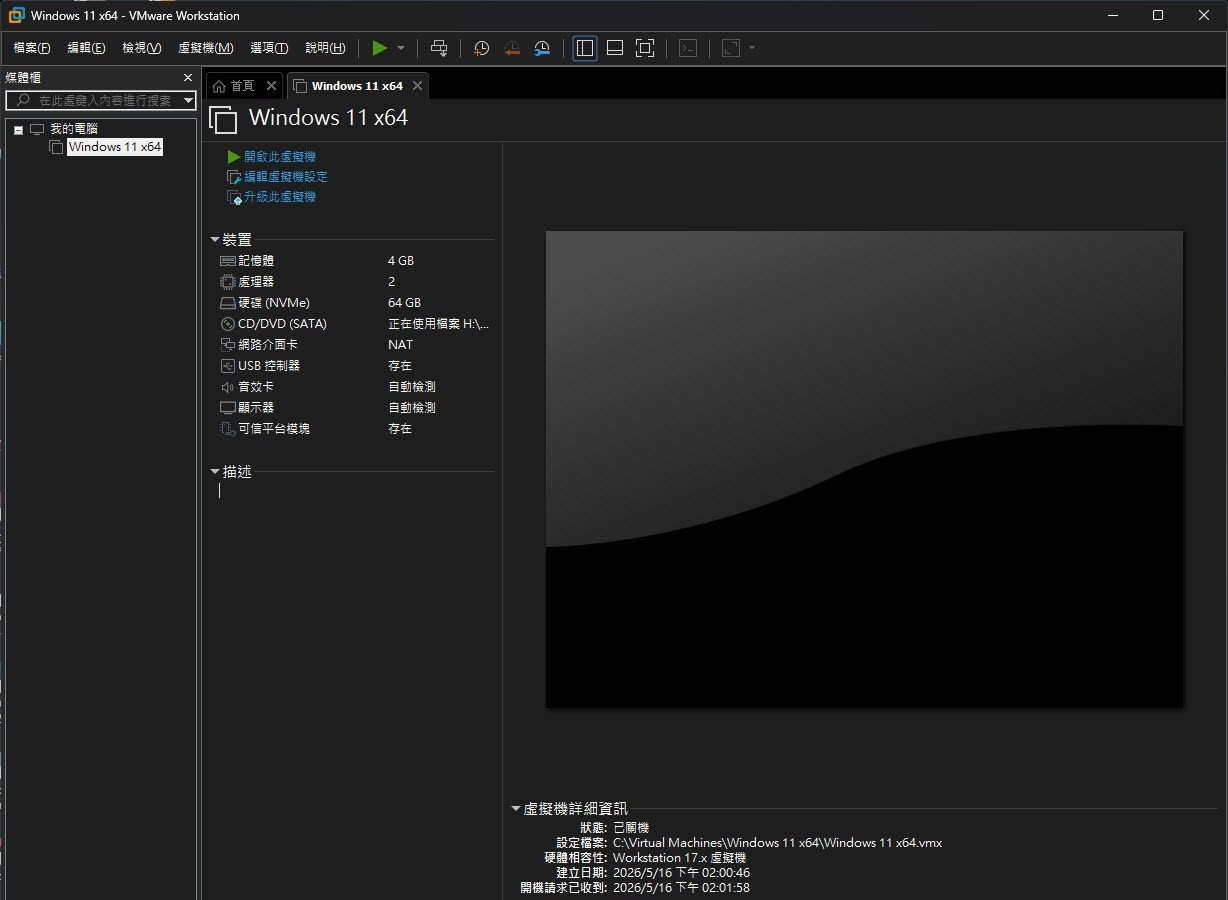The image size is (1228, 900).
Task: Select Windows 11 x64 in library tree
Action: [x=115, y=147]
